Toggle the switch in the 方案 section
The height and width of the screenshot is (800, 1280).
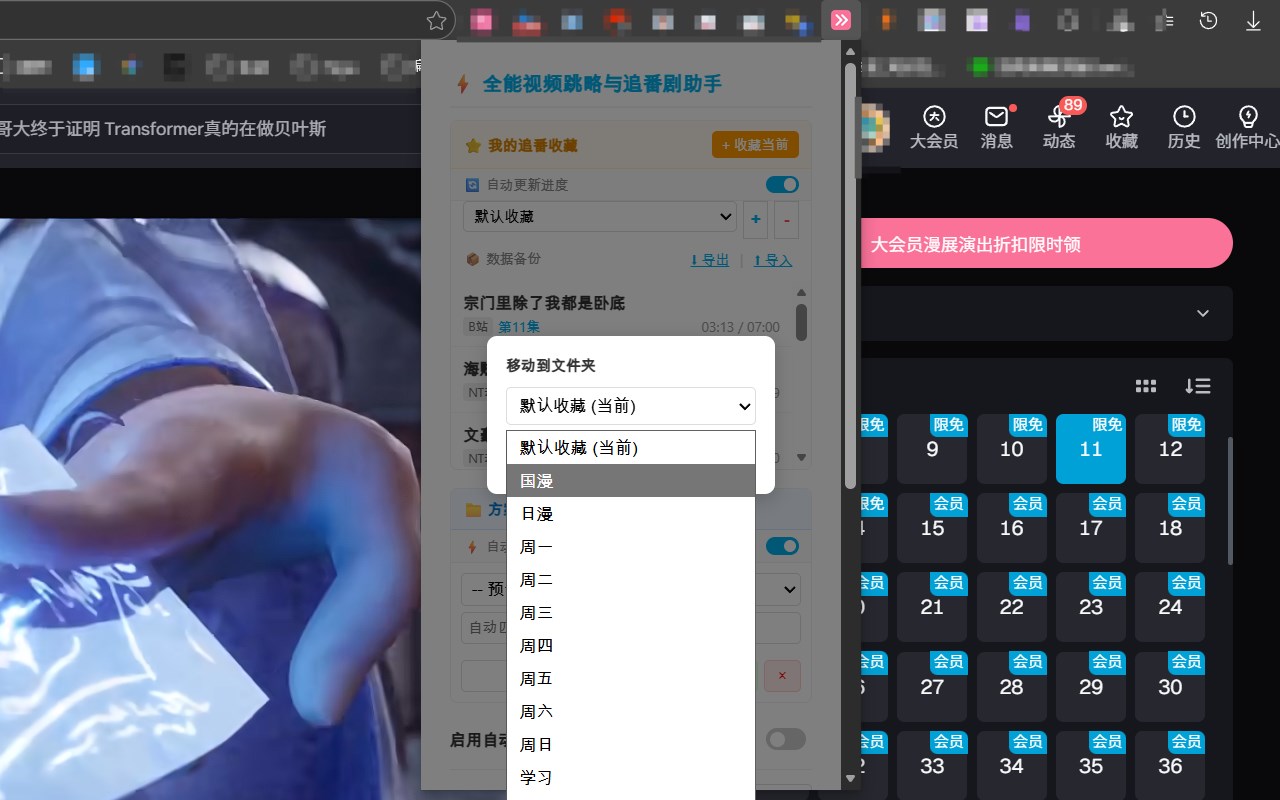782,546
